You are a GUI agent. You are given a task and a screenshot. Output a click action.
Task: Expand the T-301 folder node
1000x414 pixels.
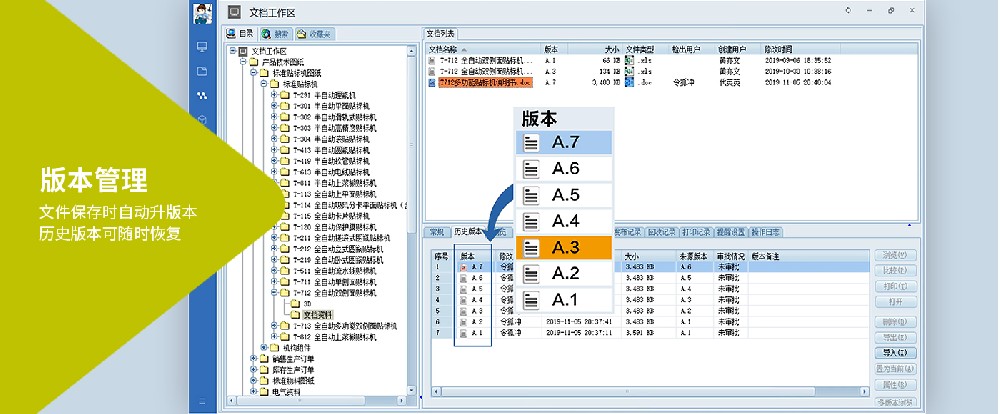[x=274, y=106]
